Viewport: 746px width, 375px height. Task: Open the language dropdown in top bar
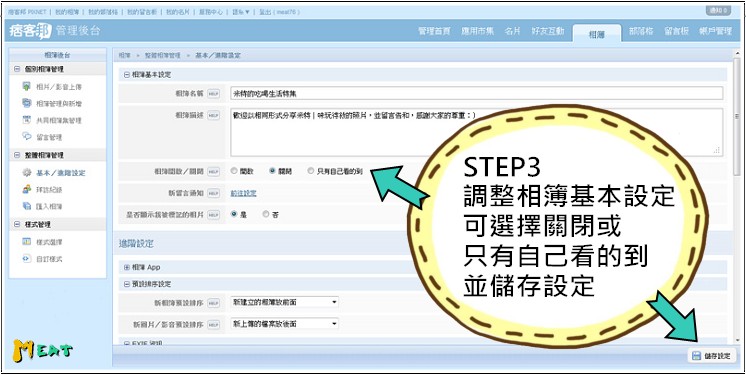point(241,12)
